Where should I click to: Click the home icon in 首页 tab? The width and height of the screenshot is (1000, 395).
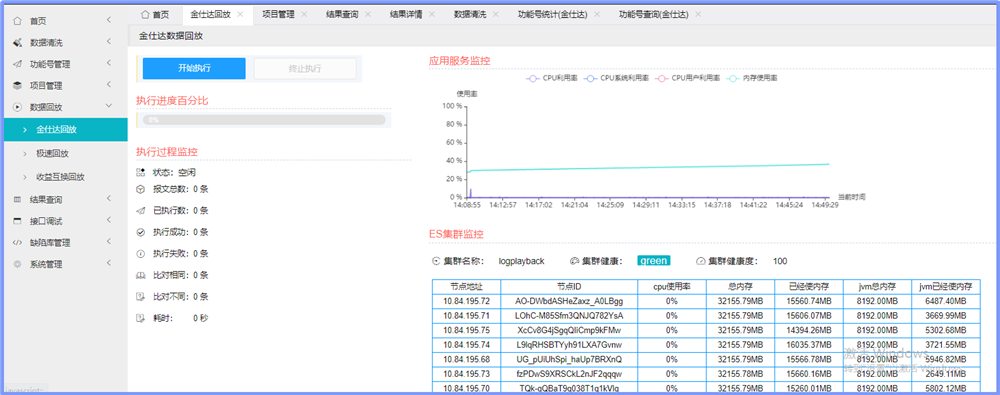[x=145, y=14]
